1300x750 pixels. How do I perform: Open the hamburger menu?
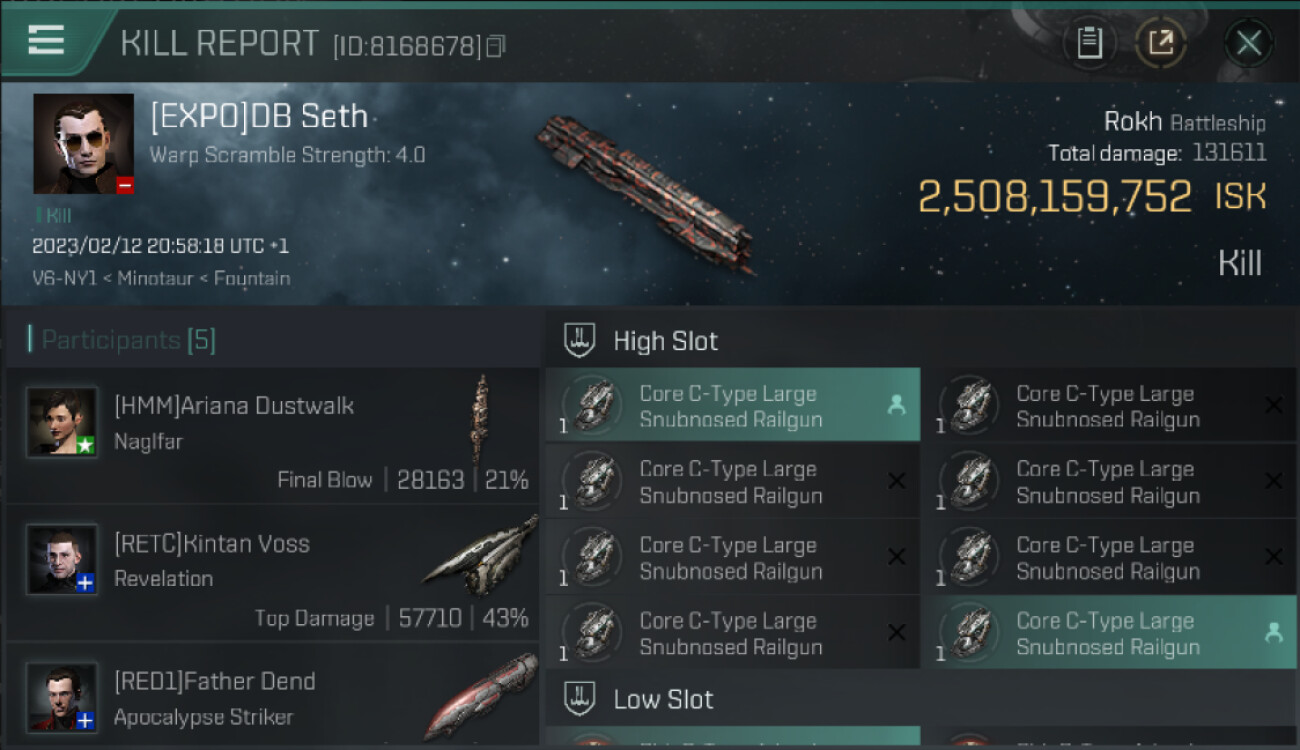pyautogui.click(x=46, y=40)
